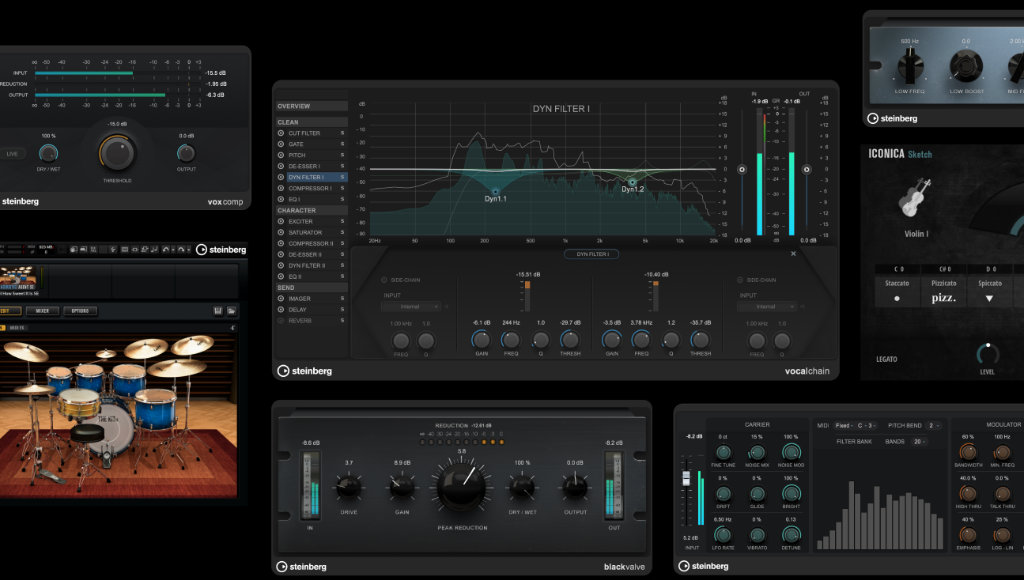The width and height of the screenshot is (1024, 580).
Task: Toggle the SATURATOR module power icon
Action: pos(281,233)
